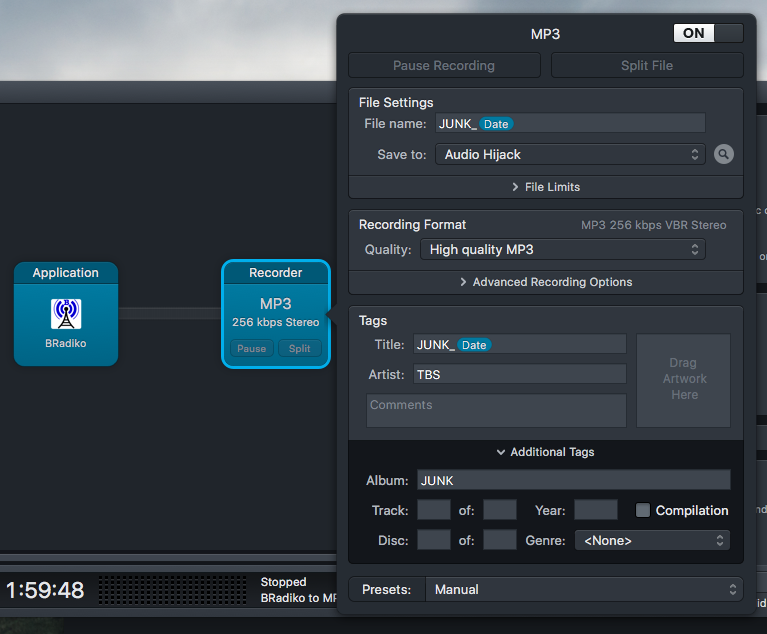Screen dimensions: 767x634
Task: Open the Presets Manual dropdown
Action: pos(584,589)
